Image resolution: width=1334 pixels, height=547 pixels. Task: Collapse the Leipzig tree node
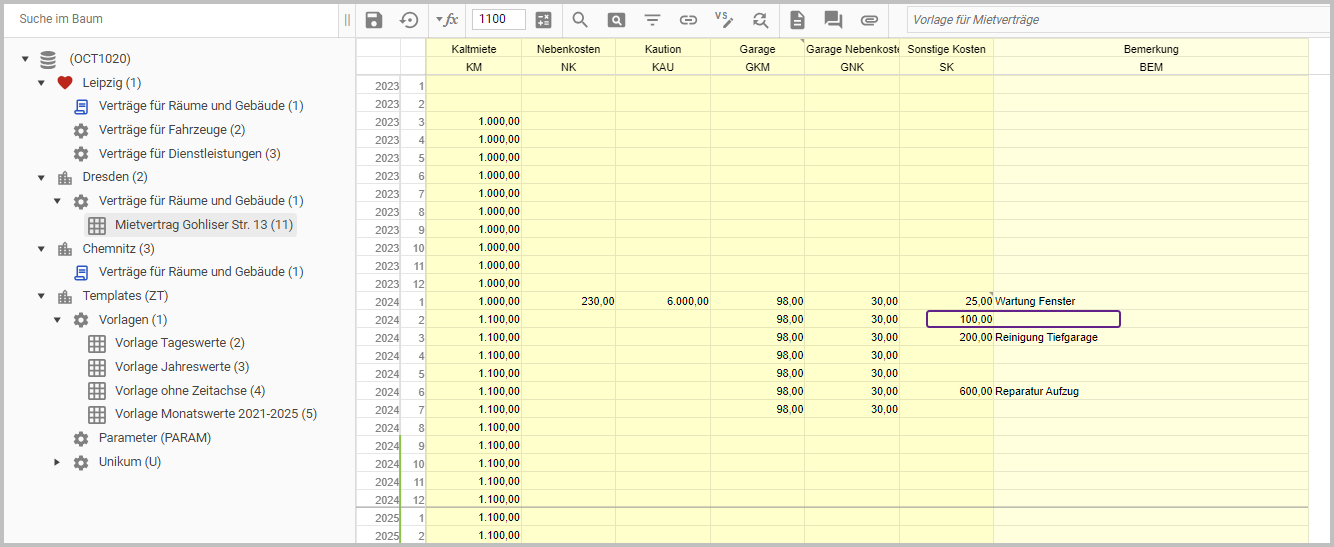coord(42,83)
